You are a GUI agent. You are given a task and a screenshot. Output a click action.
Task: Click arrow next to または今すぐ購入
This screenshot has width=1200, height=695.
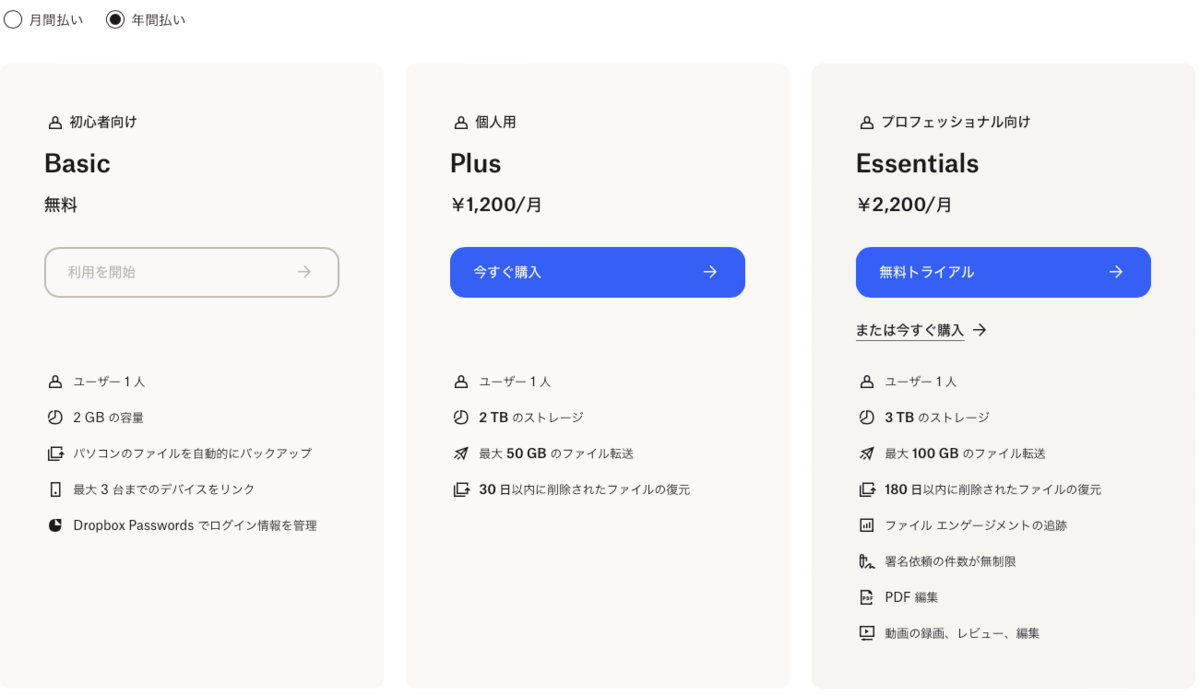[980, 330]
